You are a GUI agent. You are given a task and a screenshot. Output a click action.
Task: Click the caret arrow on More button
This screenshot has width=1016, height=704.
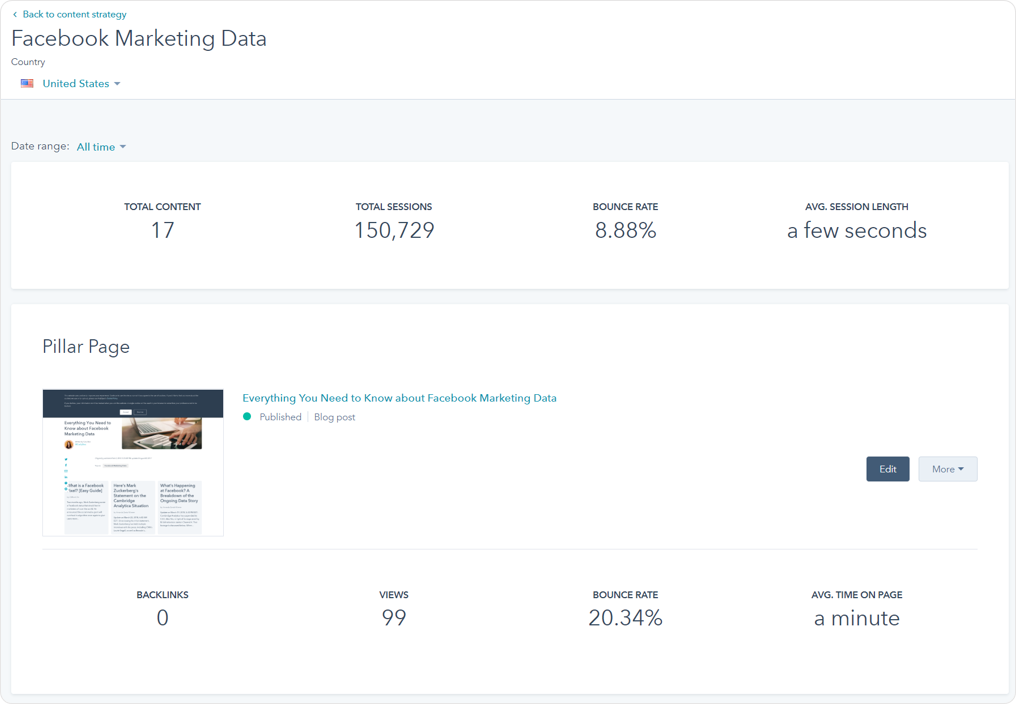tap(961, 469)
